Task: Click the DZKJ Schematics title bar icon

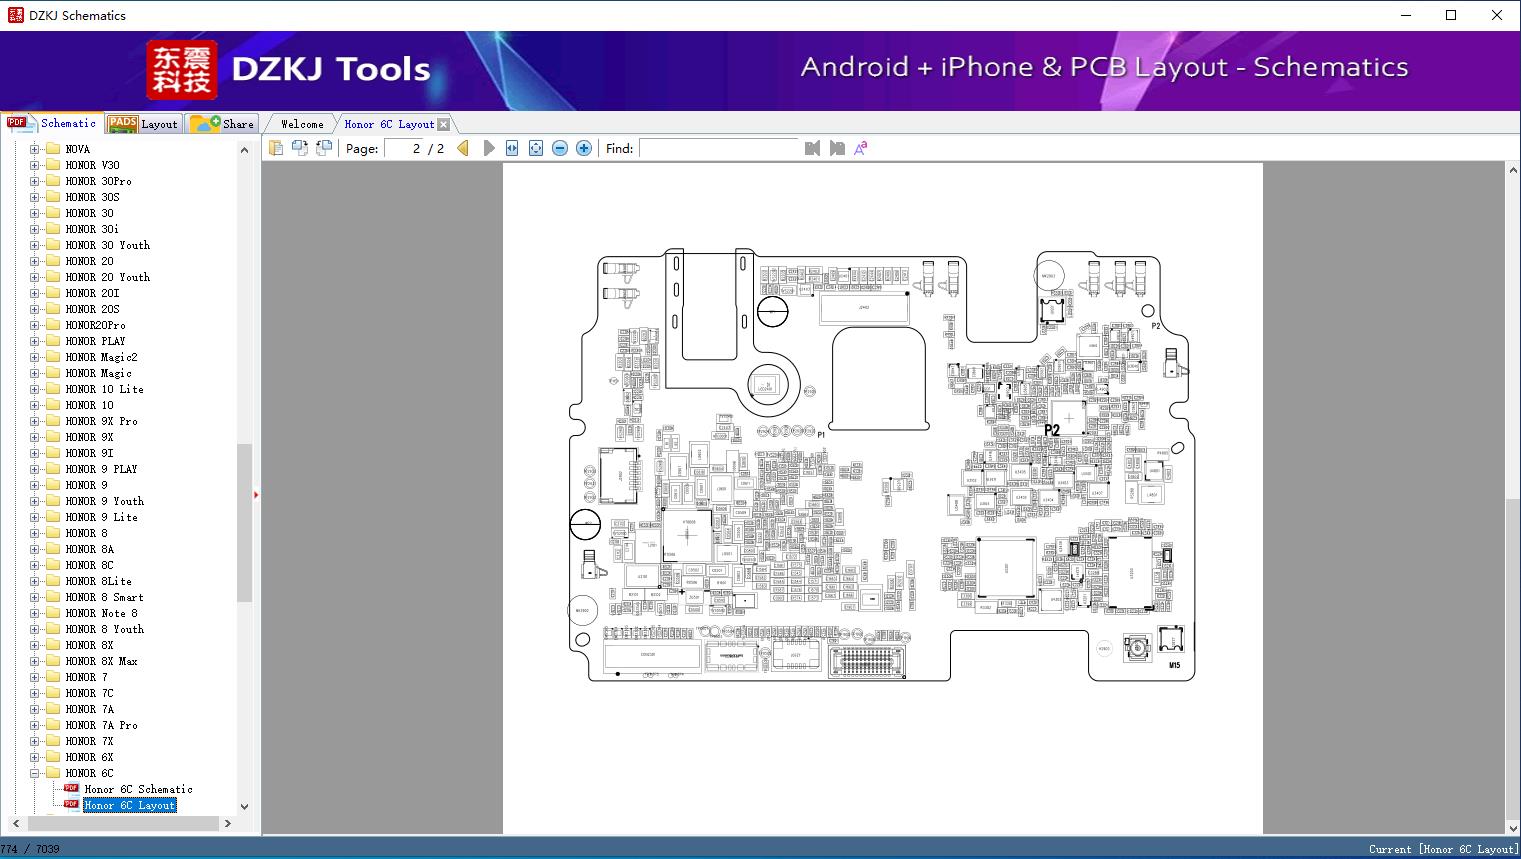Action: pyautogui.click(x=15, y=15)
